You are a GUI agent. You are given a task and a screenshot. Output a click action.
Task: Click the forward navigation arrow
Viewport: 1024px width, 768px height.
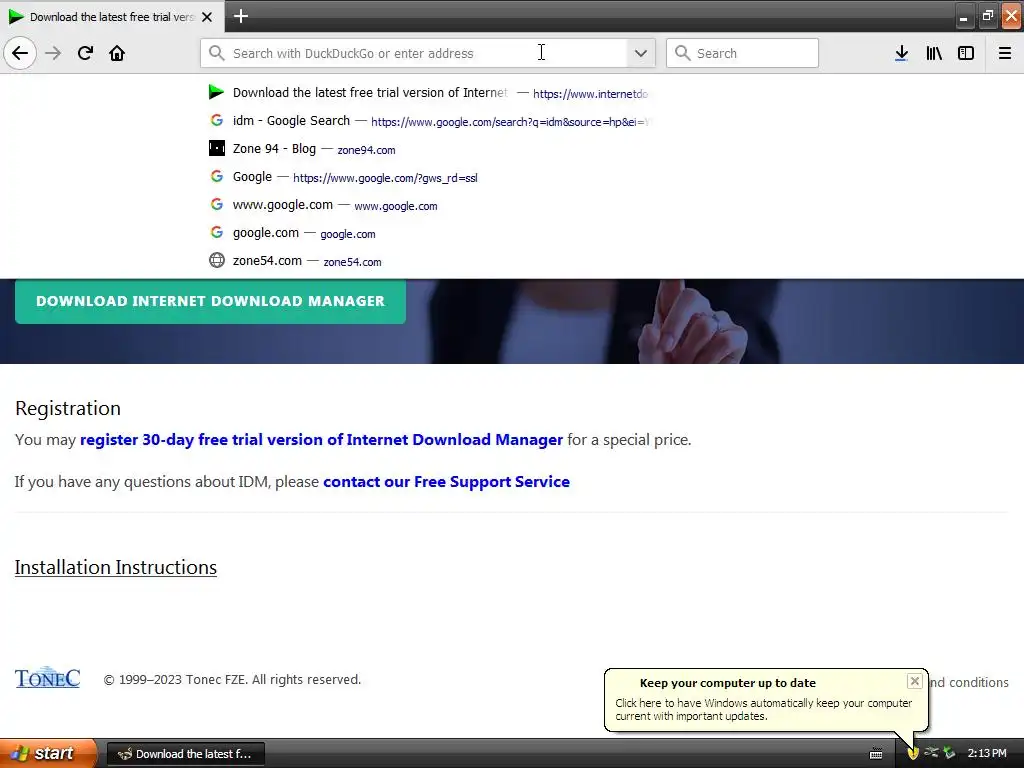click(x=53, y=53)
